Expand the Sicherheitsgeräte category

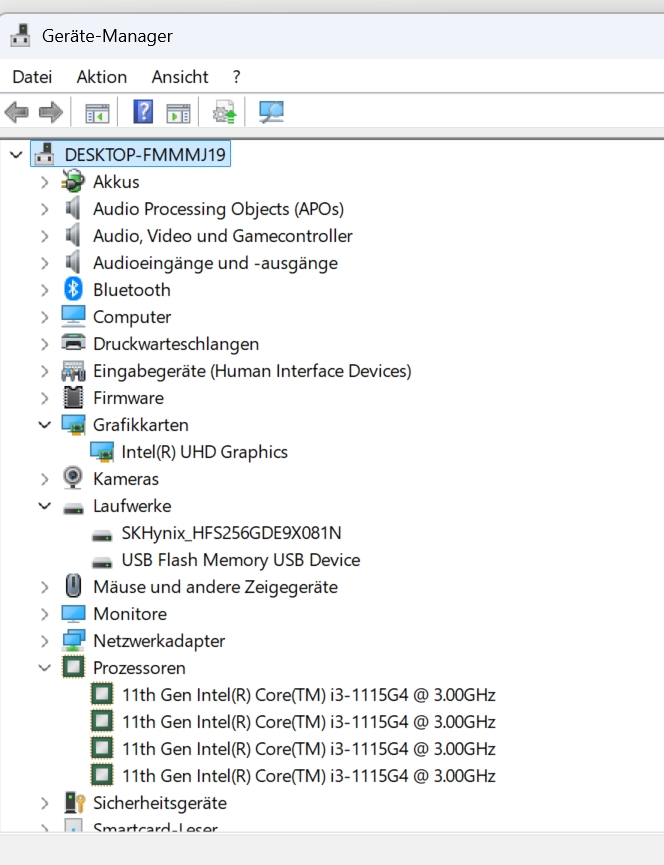(45, 803)
